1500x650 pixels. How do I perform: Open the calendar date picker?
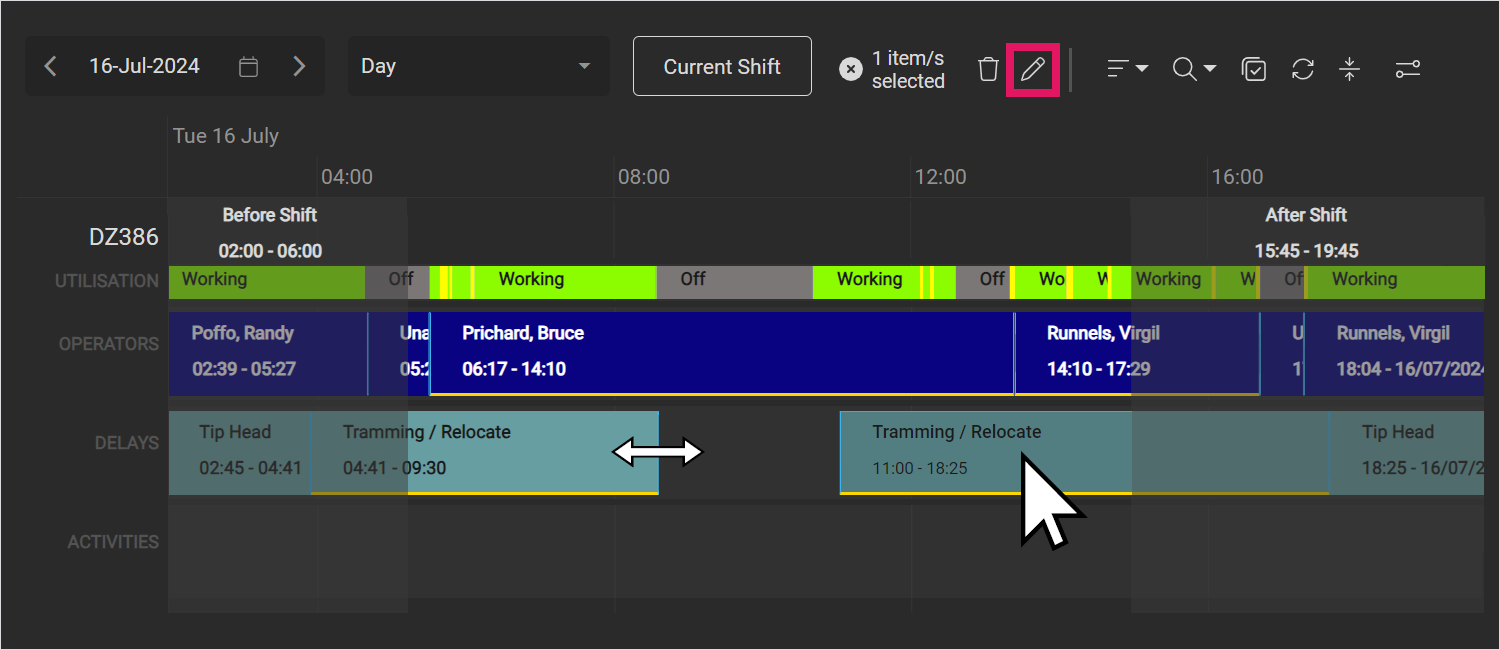click(x=249, y=67)
